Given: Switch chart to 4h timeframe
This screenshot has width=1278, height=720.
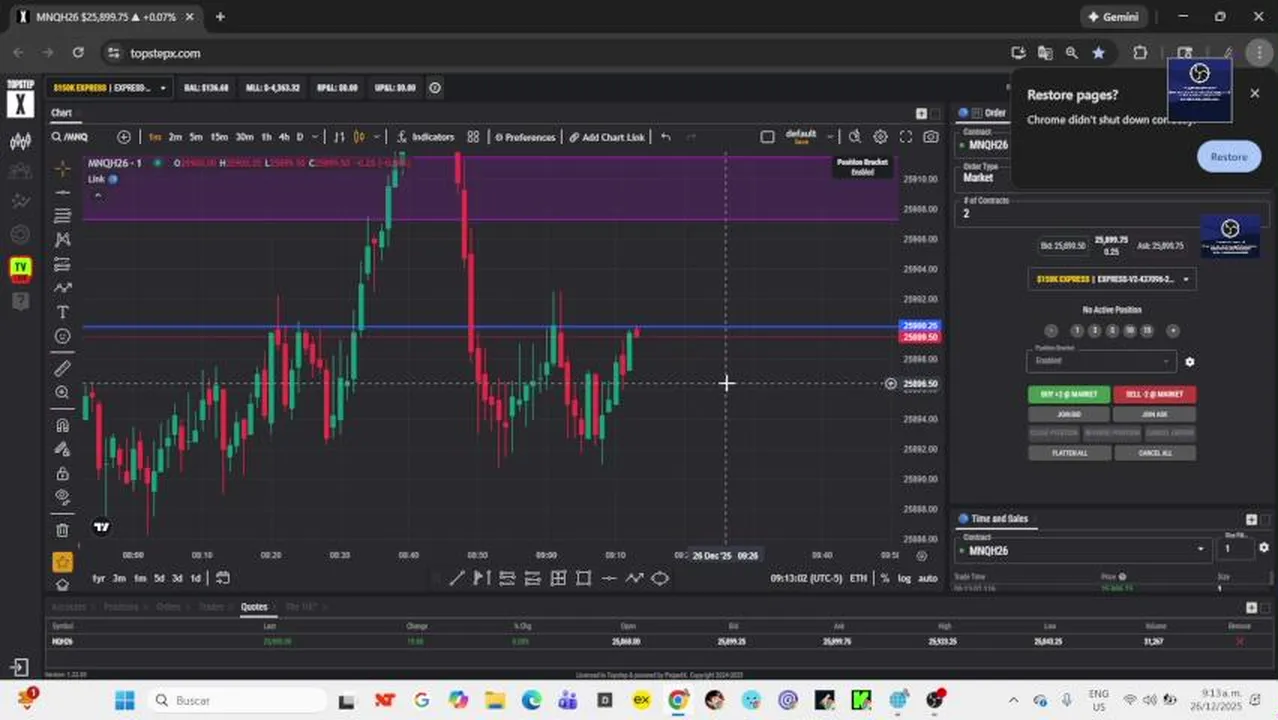Looking at the screenshot, I should coord(284,137).
